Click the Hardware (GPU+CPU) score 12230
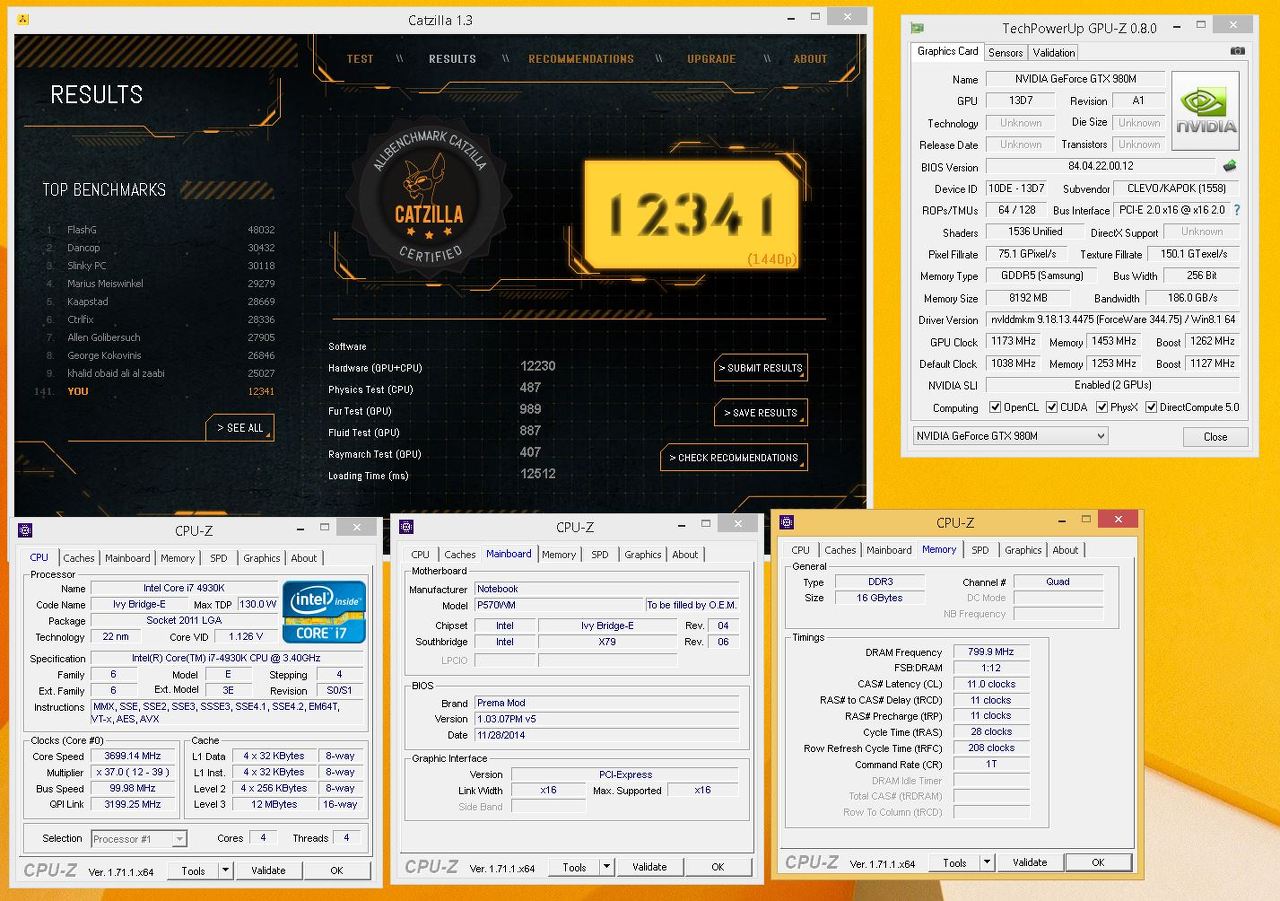The width and height of the screenshot is (1280, 901). [538, 366]
